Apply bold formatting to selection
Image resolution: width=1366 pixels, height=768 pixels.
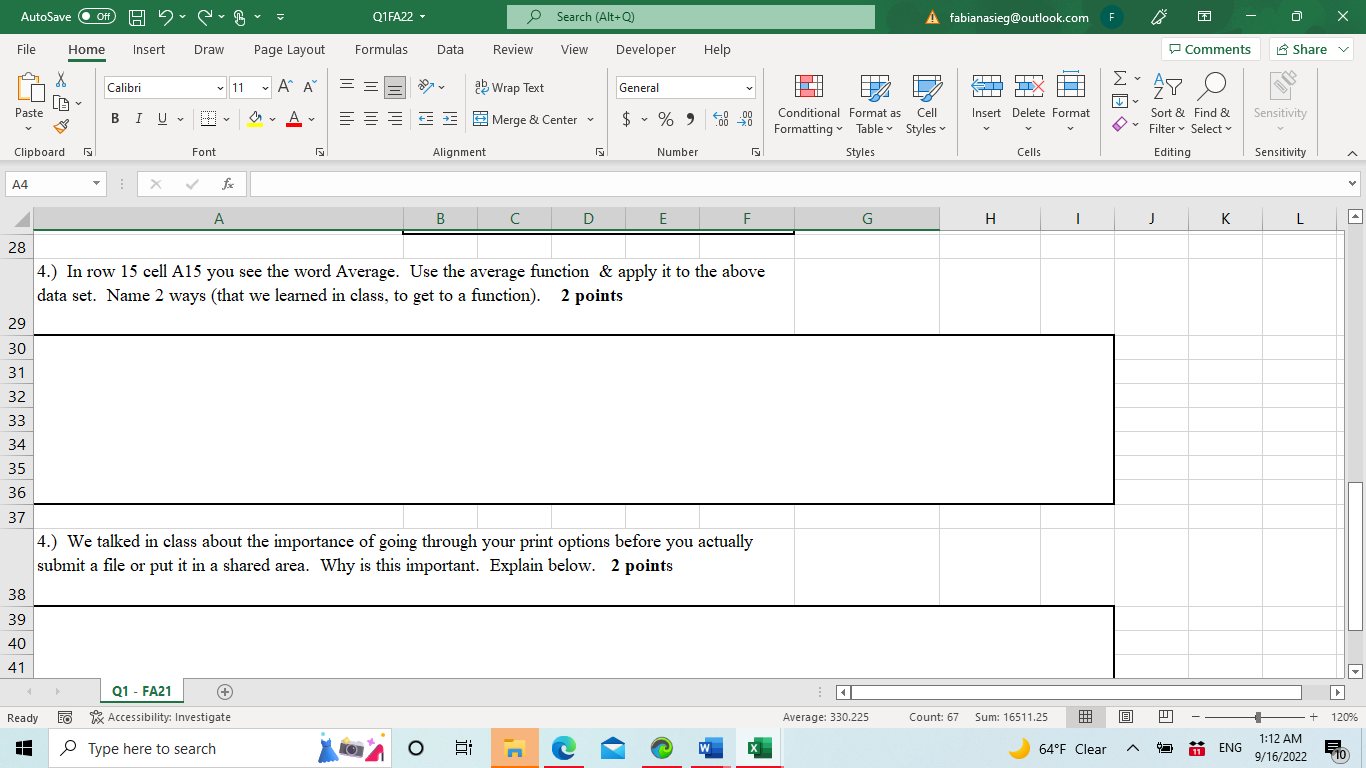[x=114, y=119]
